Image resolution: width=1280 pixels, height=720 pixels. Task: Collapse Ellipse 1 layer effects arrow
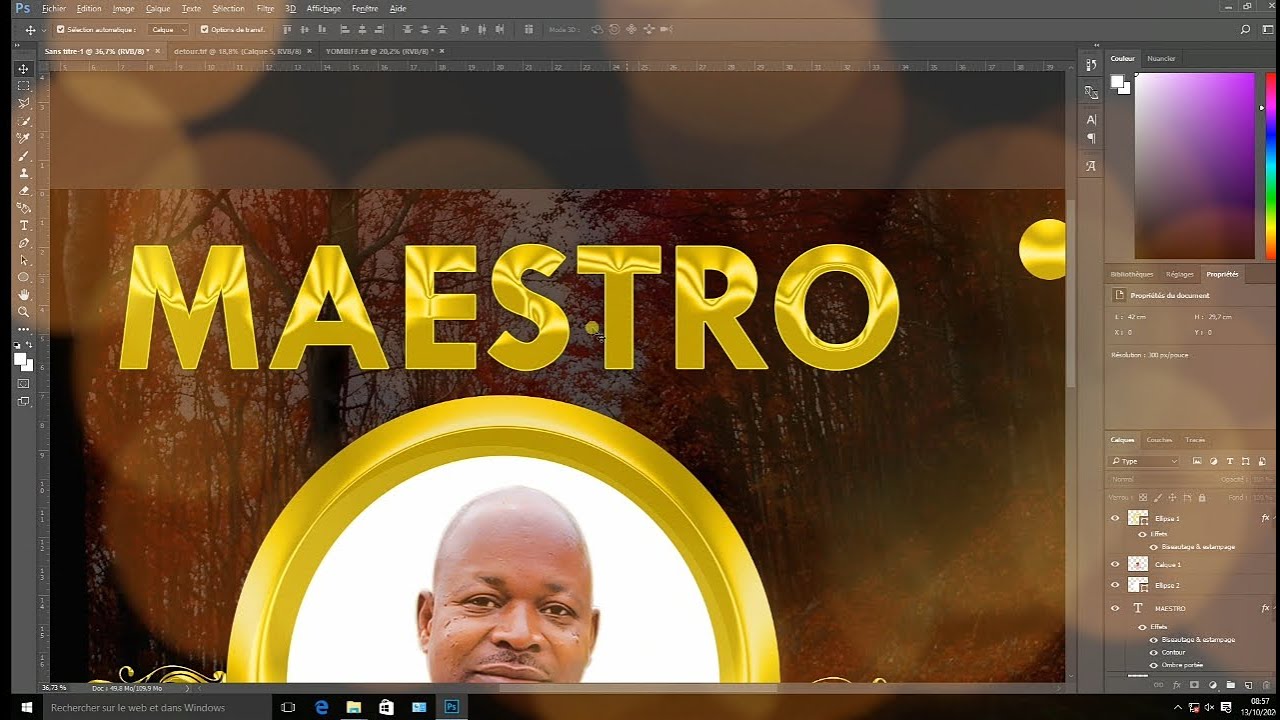tap(1276, 518)
